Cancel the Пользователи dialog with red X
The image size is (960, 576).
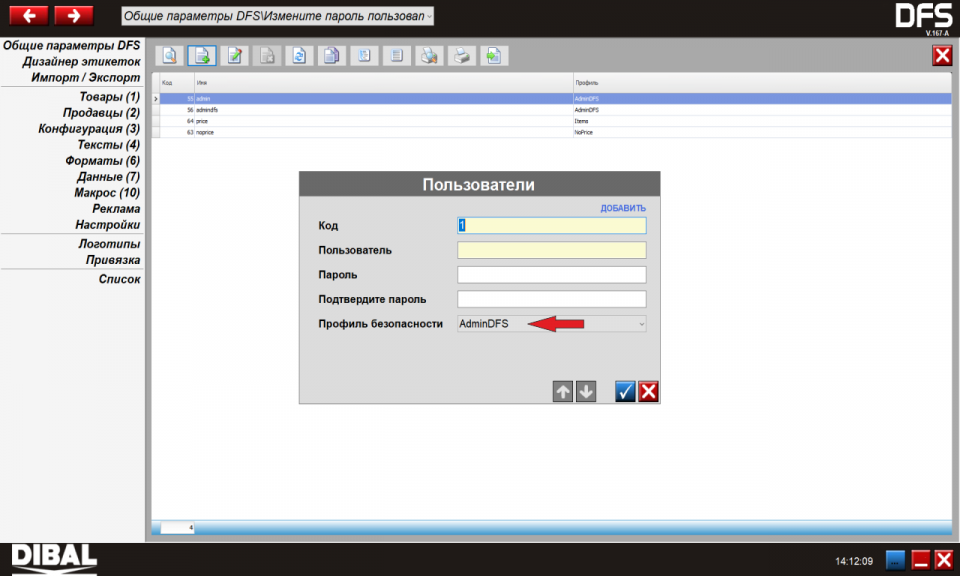(648, 392)
